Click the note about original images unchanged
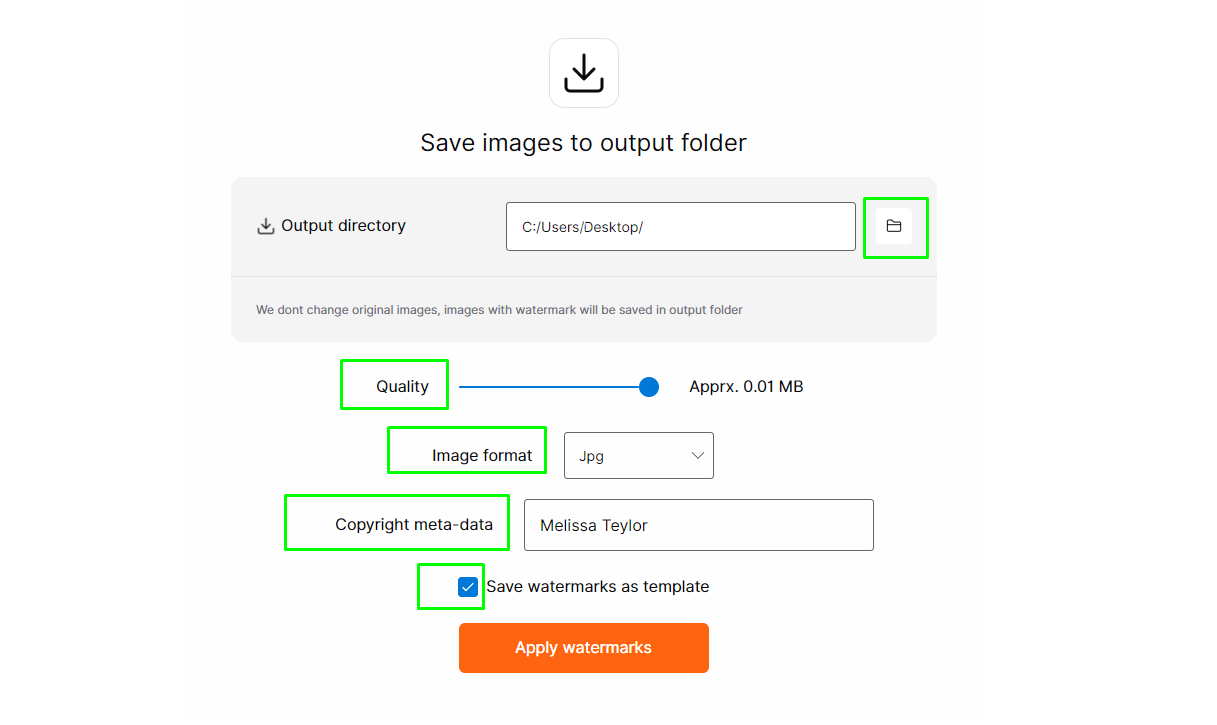The width and height of the screenshot is (1217, 725). click(499, 310)
